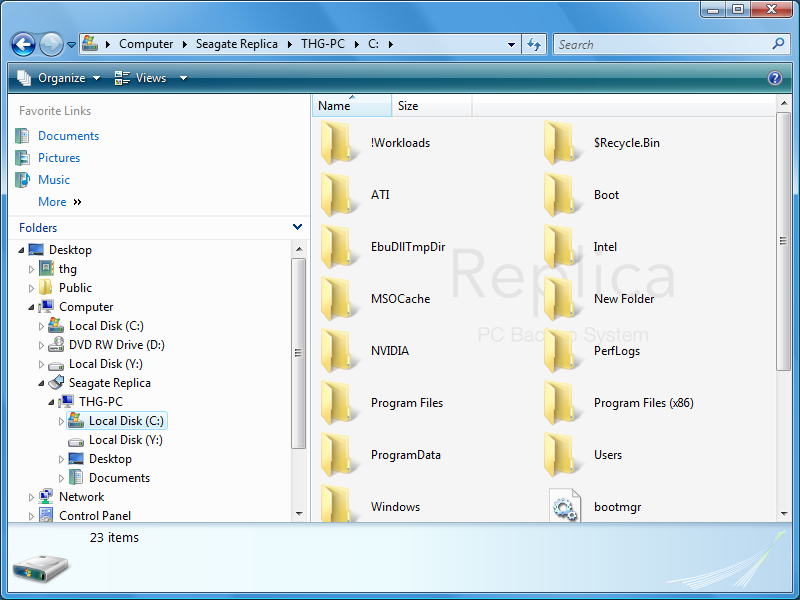Collapse the Folders pane with its chevron
The width and height of the screenshot is (800, 600).
(x=297, y=227)
